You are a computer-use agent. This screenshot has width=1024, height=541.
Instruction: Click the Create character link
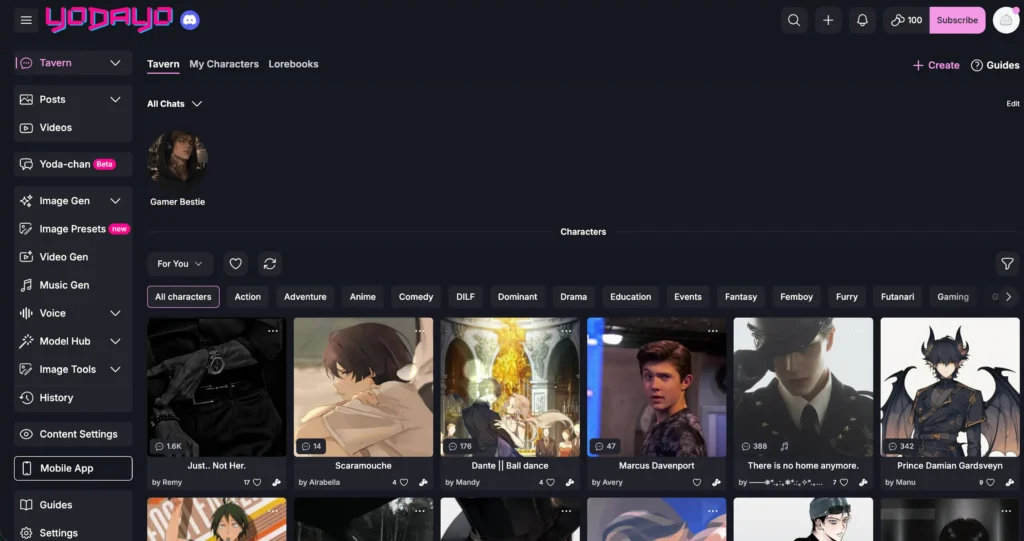click(x=936, y=65)
